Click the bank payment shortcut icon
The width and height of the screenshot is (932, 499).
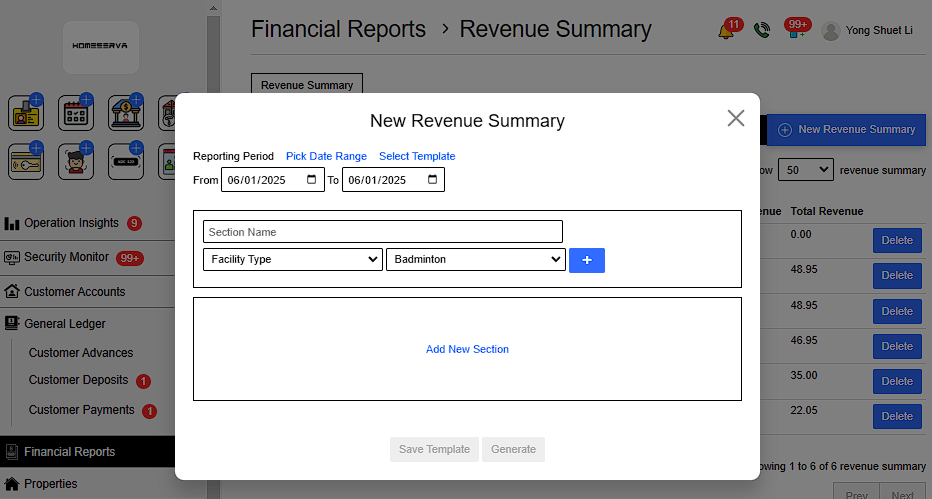click(125, 113)
